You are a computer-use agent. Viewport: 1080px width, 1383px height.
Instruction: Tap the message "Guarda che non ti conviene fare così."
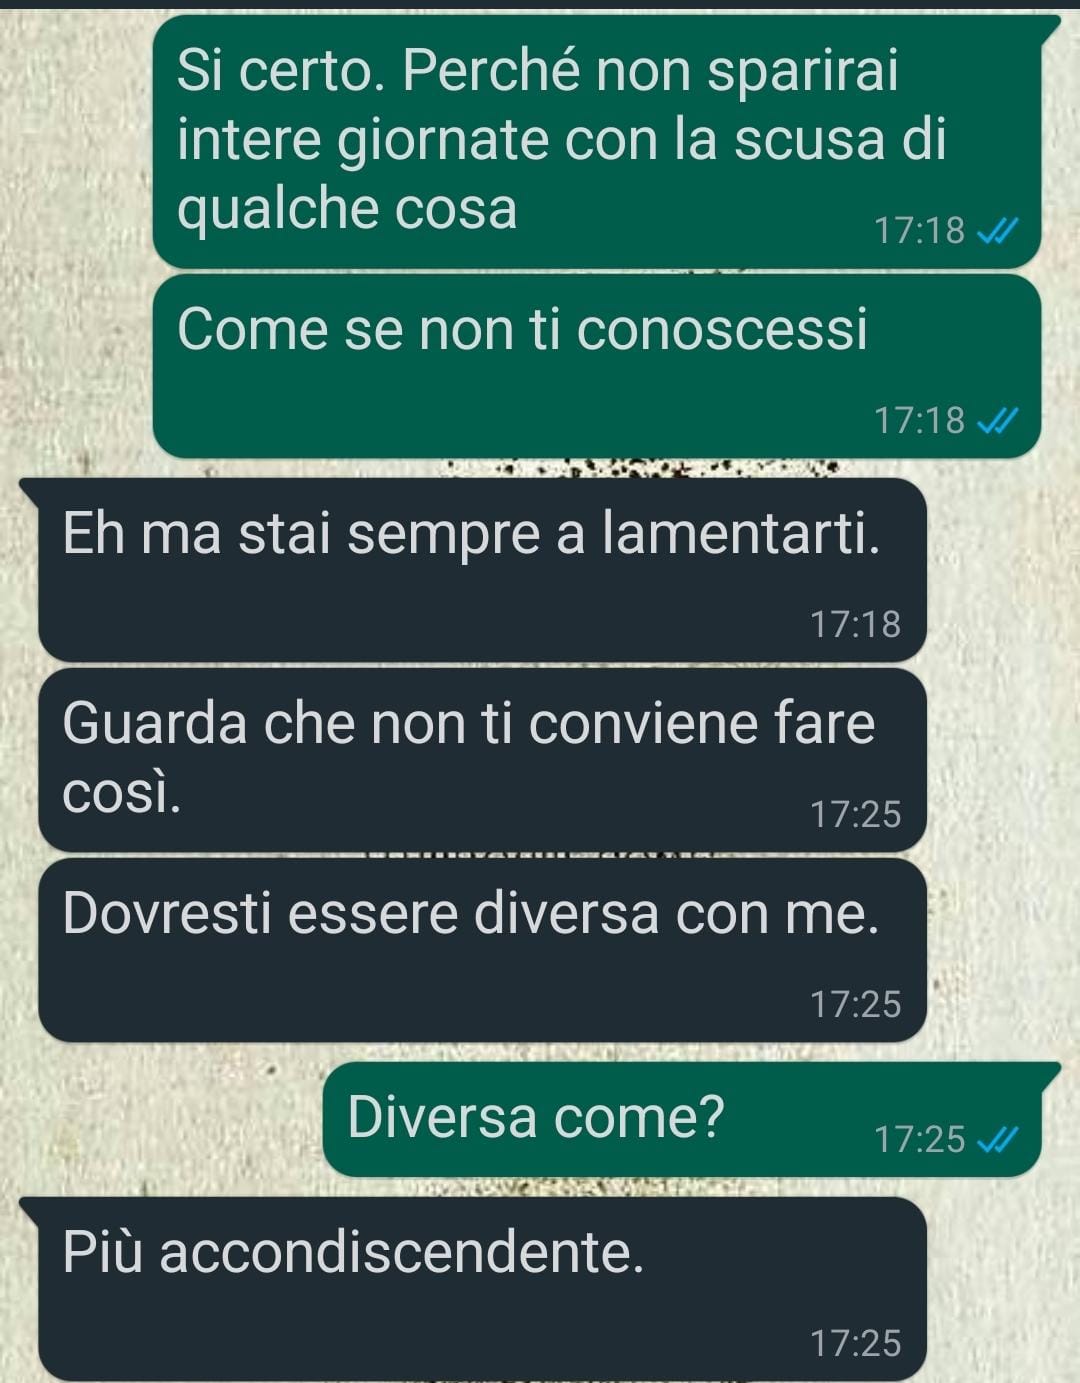(483, 760)
